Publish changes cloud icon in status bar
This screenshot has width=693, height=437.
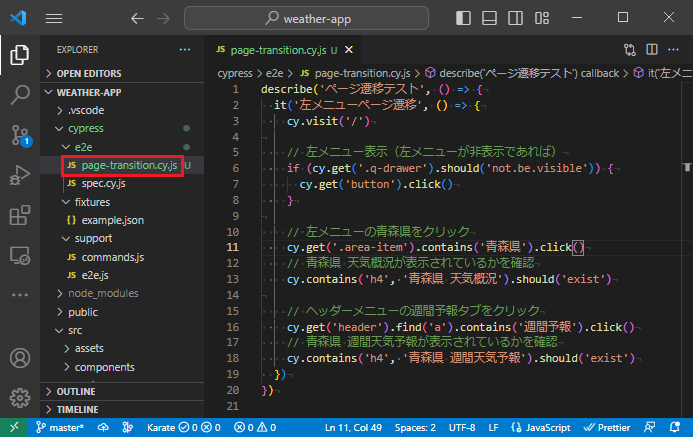[103, 427]
